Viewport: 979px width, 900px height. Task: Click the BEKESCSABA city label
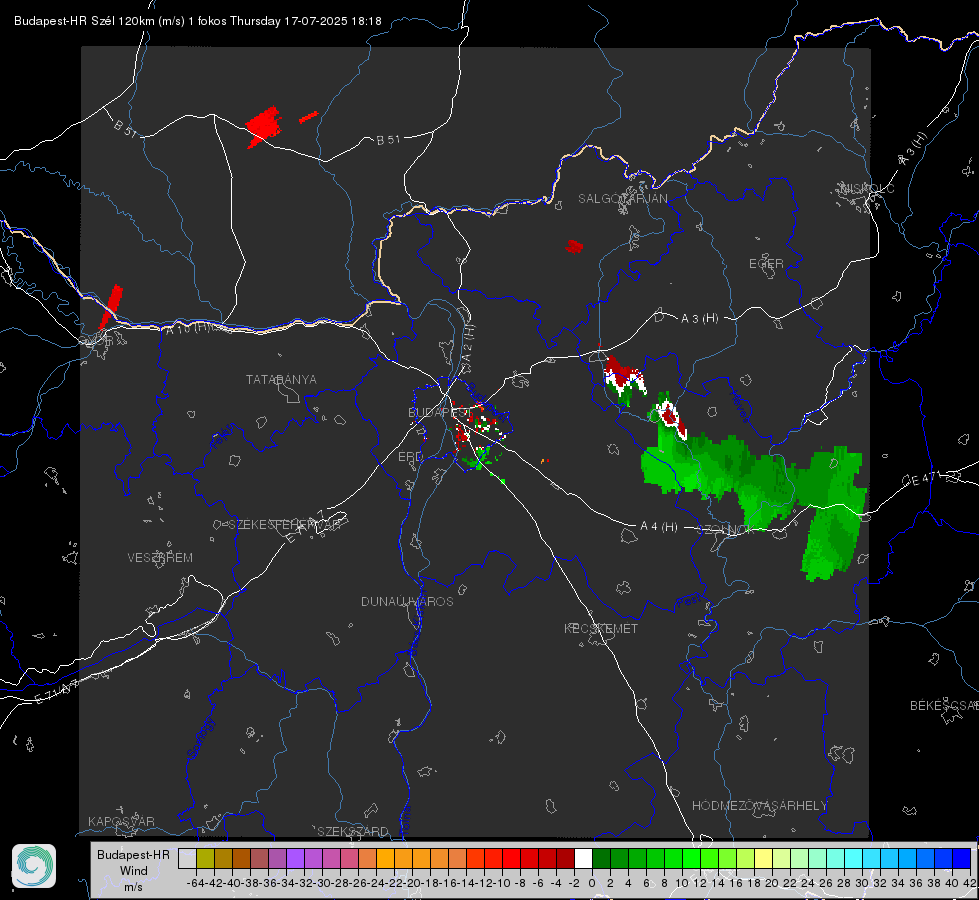944,706
